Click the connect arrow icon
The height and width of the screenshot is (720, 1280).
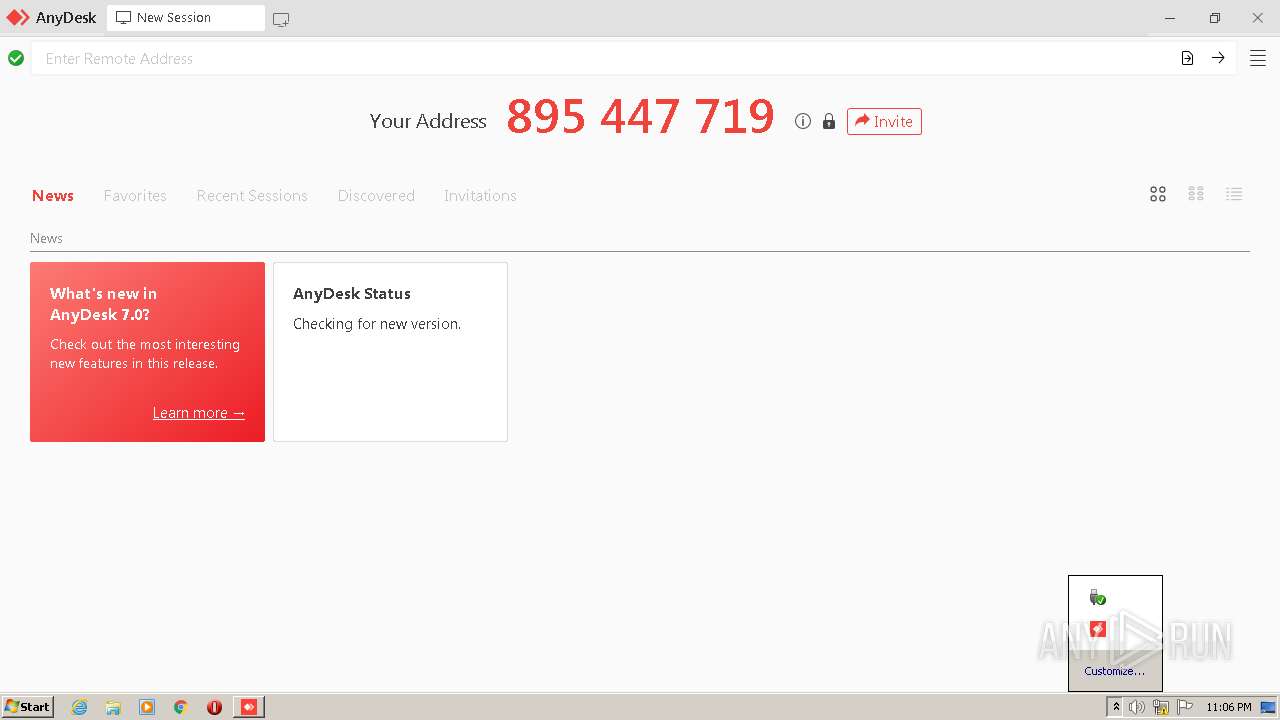[1218, 58]
